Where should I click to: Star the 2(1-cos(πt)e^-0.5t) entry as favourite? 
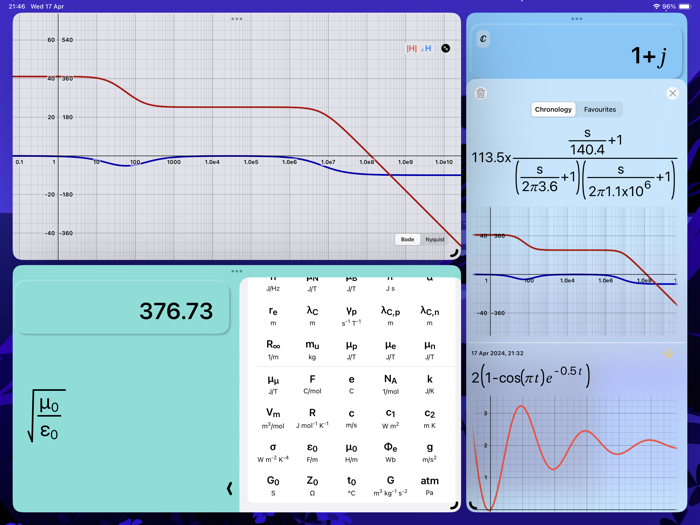pos(668,354)
